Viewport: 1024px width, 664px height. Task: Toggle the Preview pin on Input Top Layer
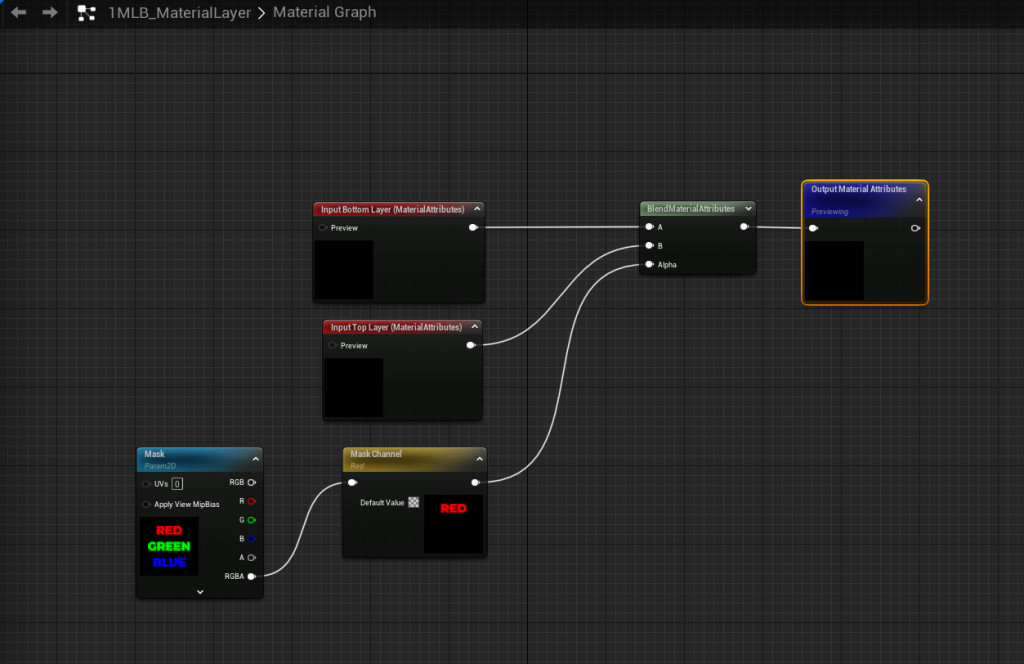[x=333, y=346]
